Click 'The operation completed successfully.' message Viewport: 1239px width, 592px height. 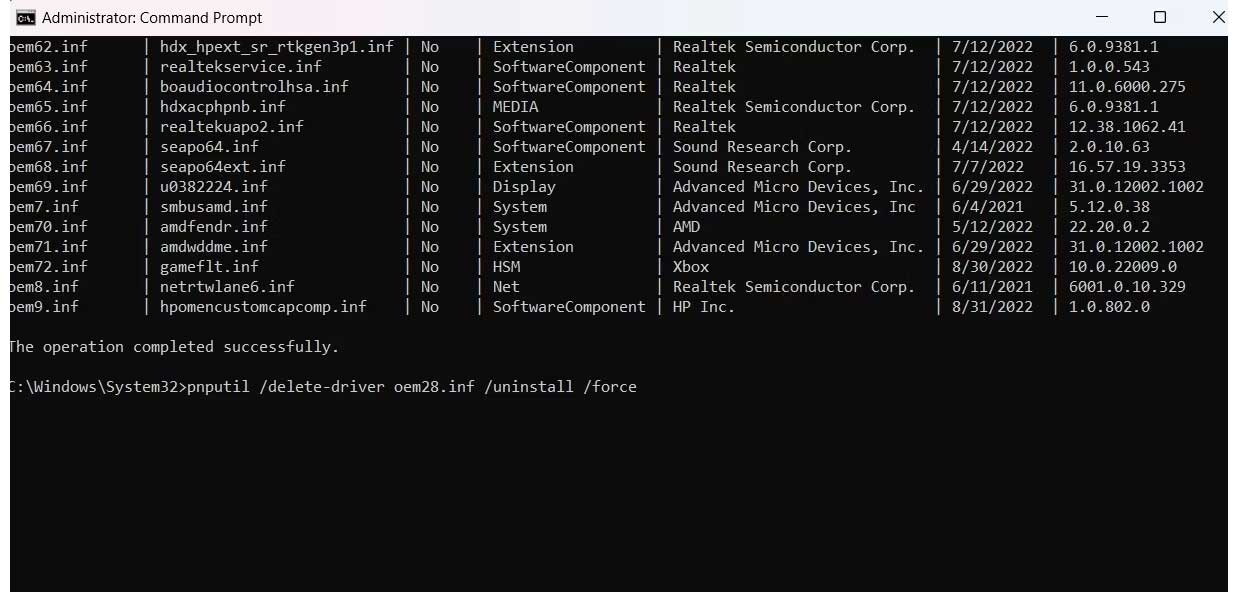point(172,346)
